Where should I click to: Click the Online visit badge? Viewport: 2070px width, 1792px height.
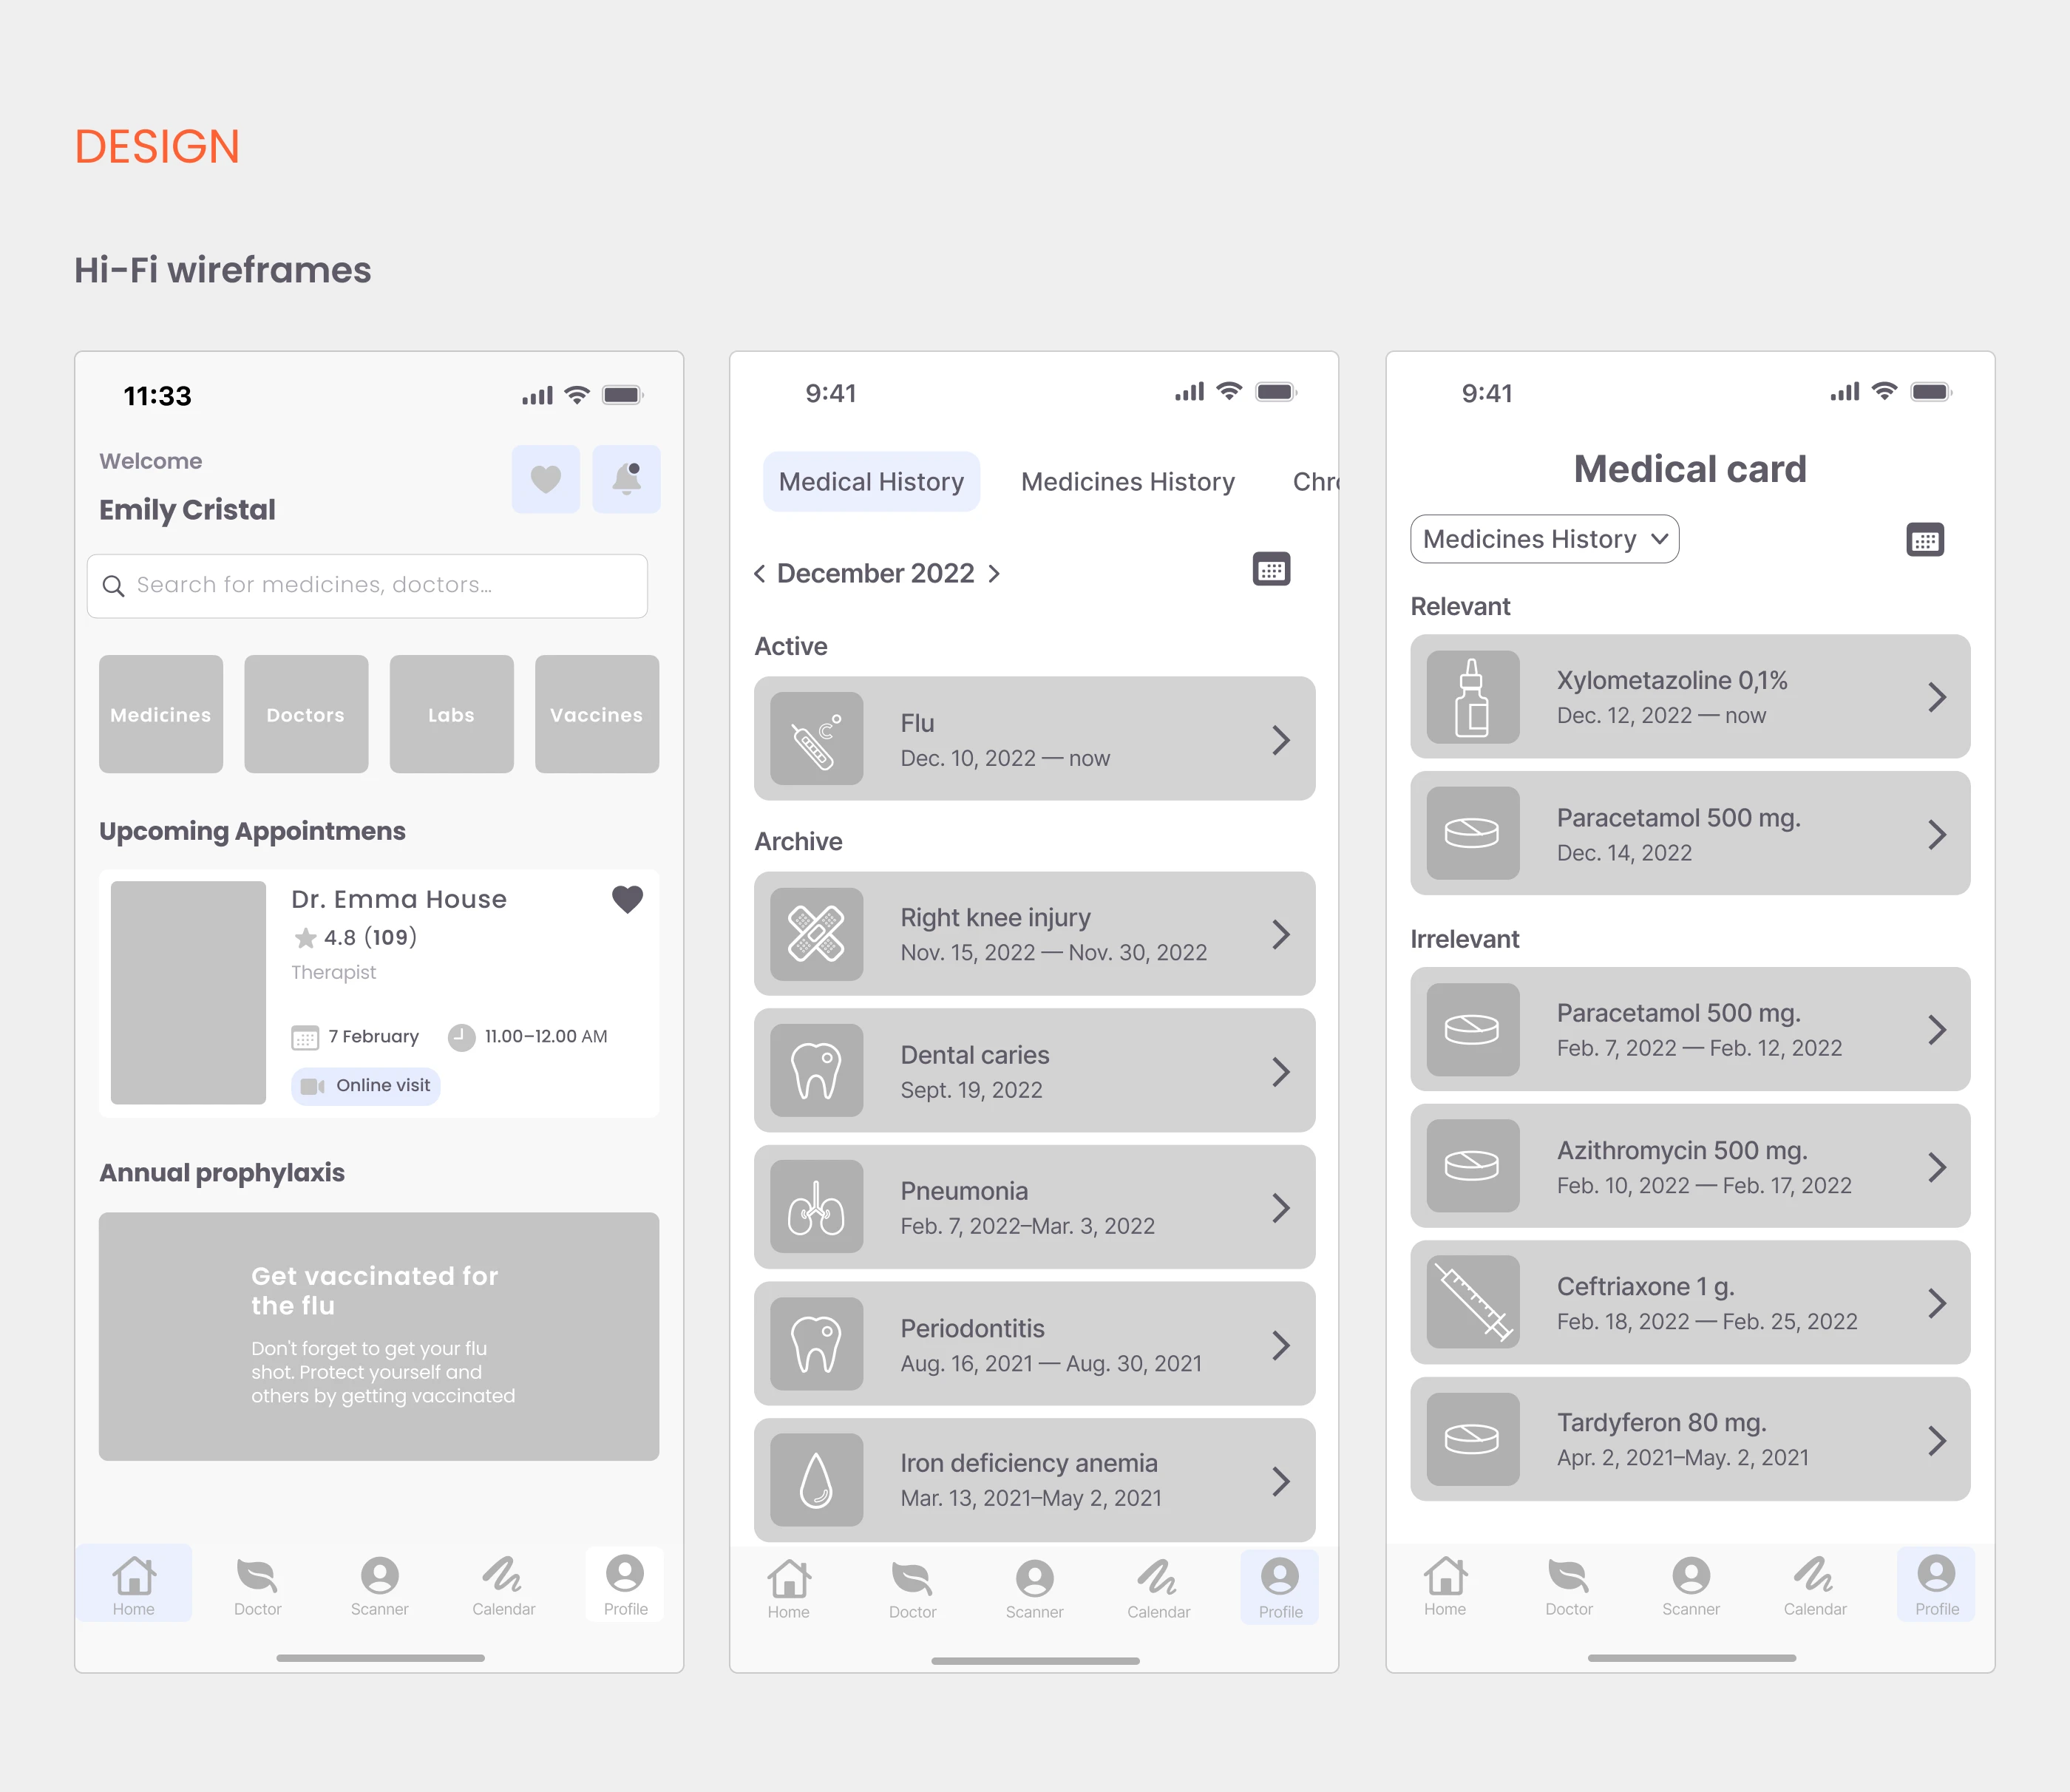pyautogui.click(x=366, y=1086)
